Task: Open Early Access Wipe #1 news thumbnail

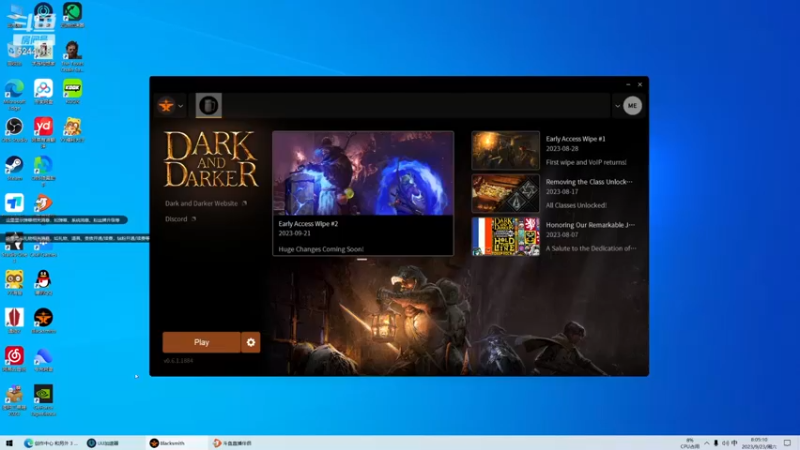Action: point(505,150)
